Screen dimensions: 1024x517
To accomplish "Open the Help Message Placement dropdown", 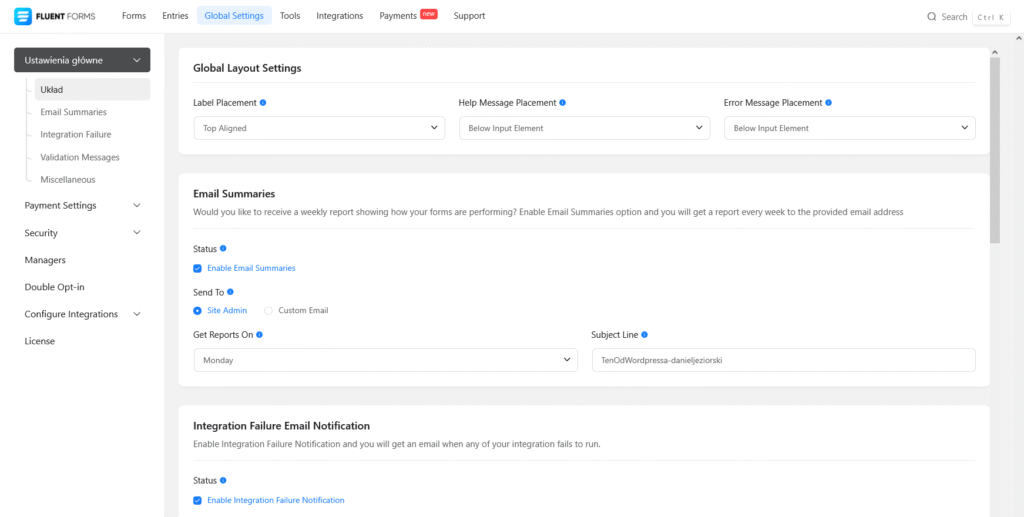I will pyautogui.click(x=584, y=128).
